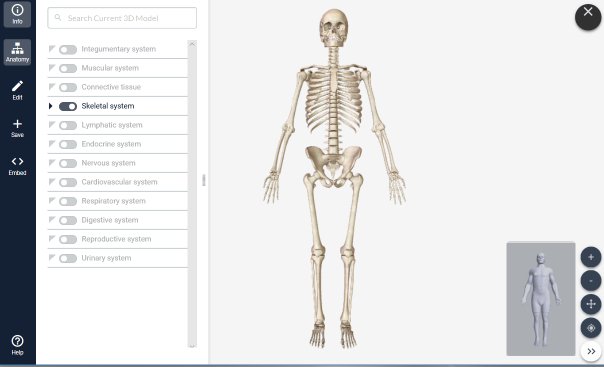Select the Anatomy sidebar icon

(17, 52)
